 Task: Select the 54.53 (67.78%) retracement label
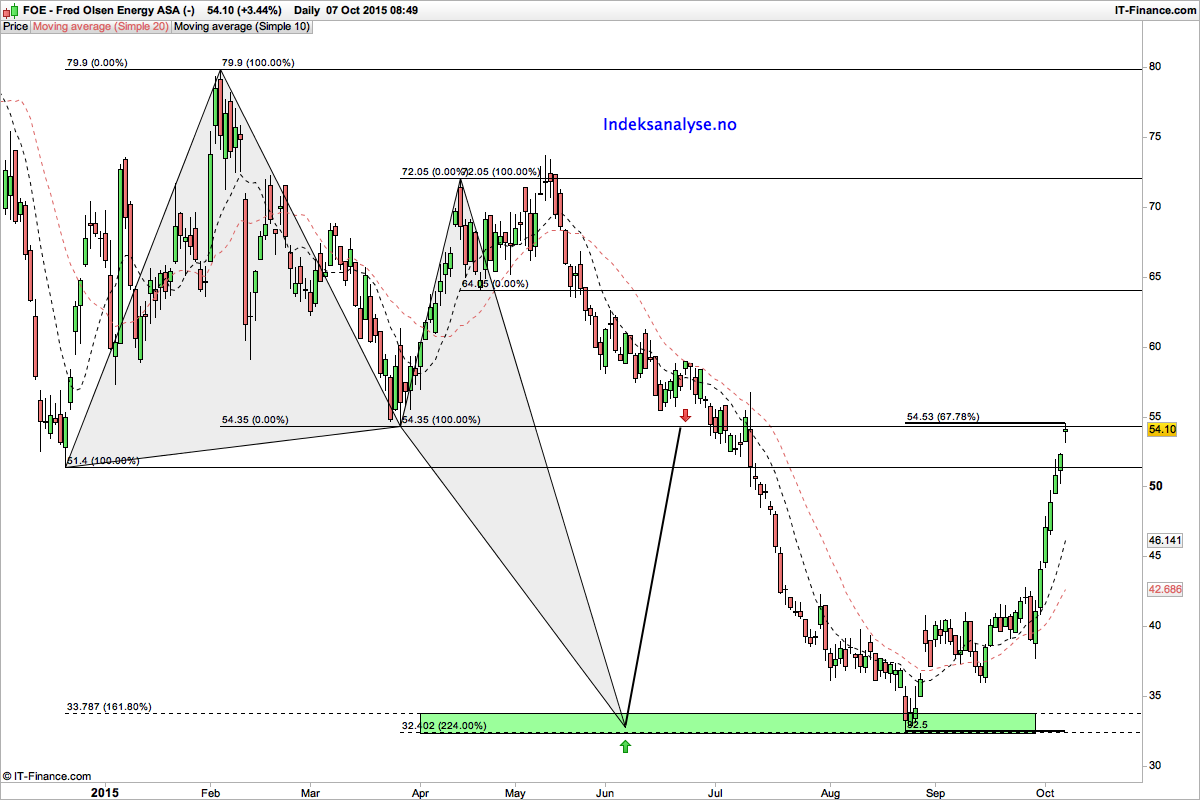(943, 417)
